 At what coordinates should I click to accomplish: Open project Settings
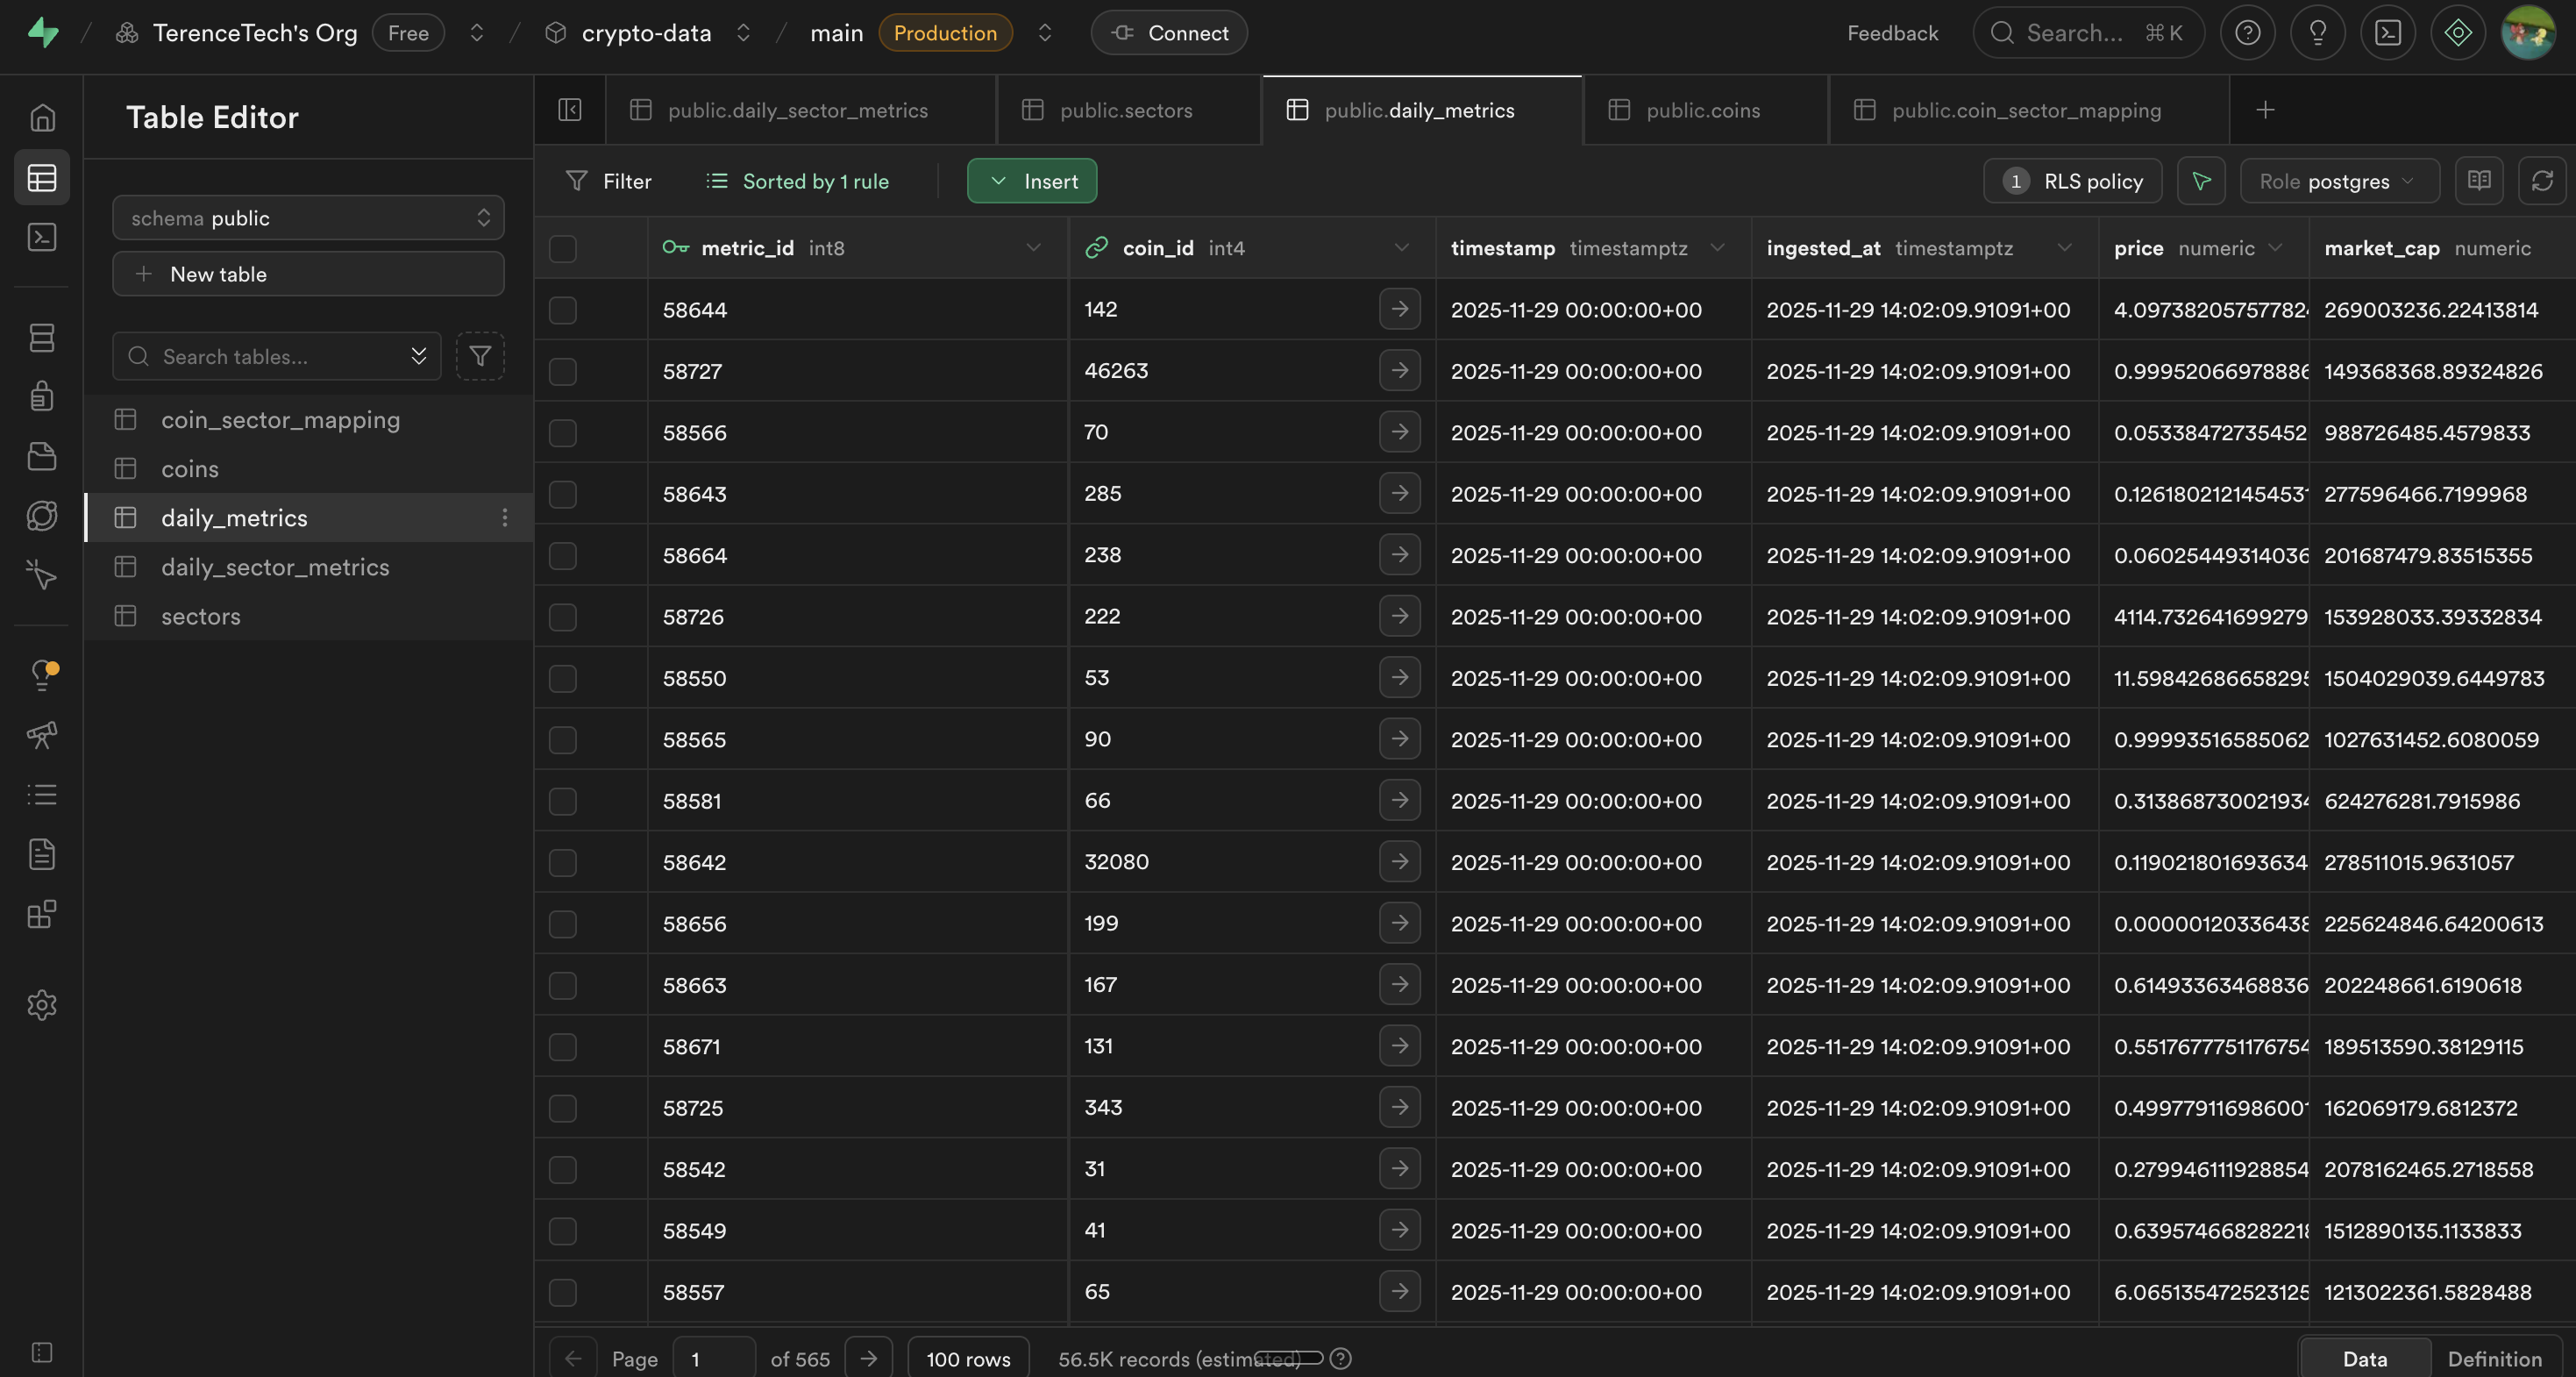click(x=42, y=1005)
